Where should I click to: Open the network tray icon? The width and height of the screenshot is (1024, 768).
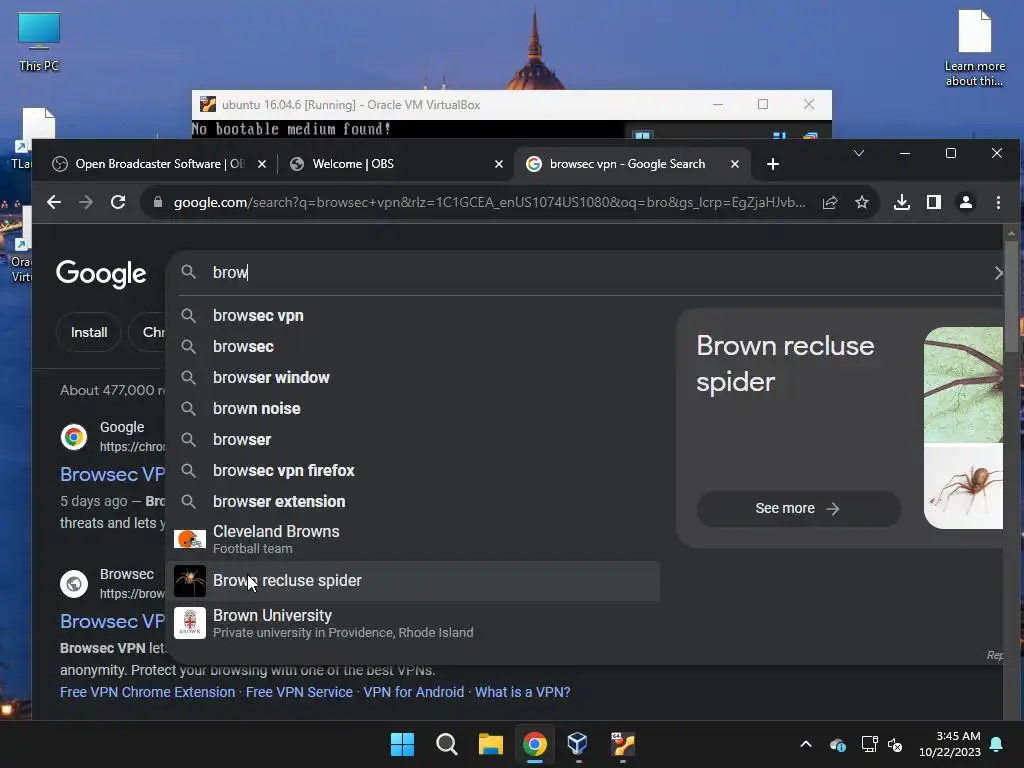(869, 744)
